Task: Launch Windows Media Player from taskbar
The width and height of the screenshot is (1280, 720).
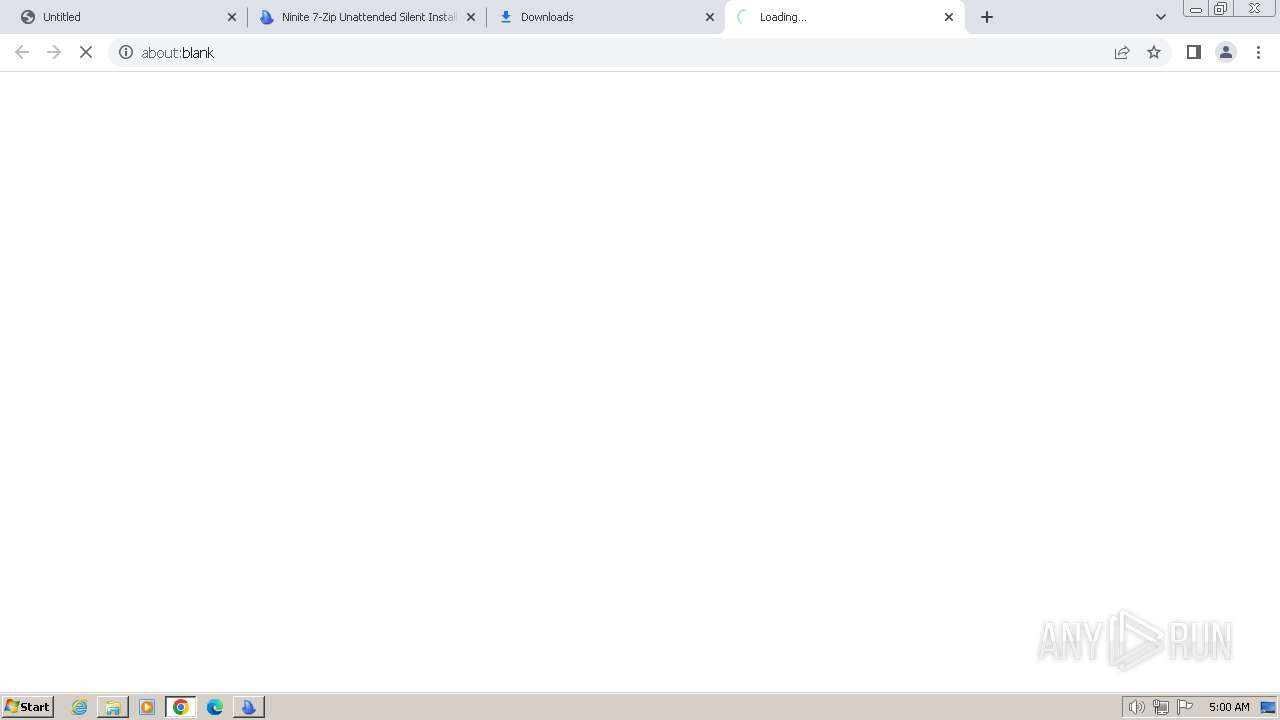Action: [147, 707]
